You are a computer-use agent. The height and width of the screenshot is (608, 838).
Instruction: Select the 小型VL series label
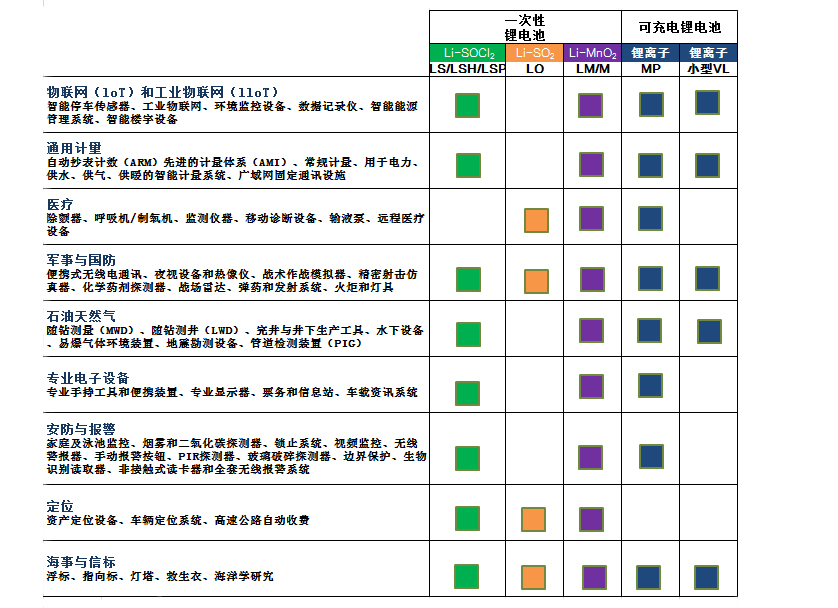(708, 69)
